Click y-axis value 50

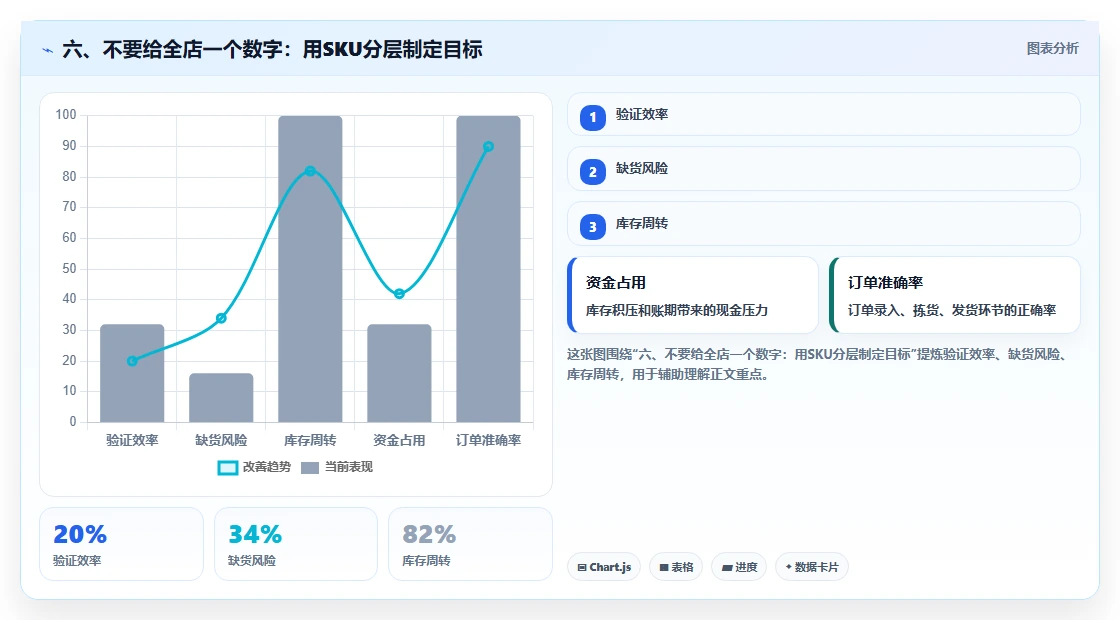[69, 269]
